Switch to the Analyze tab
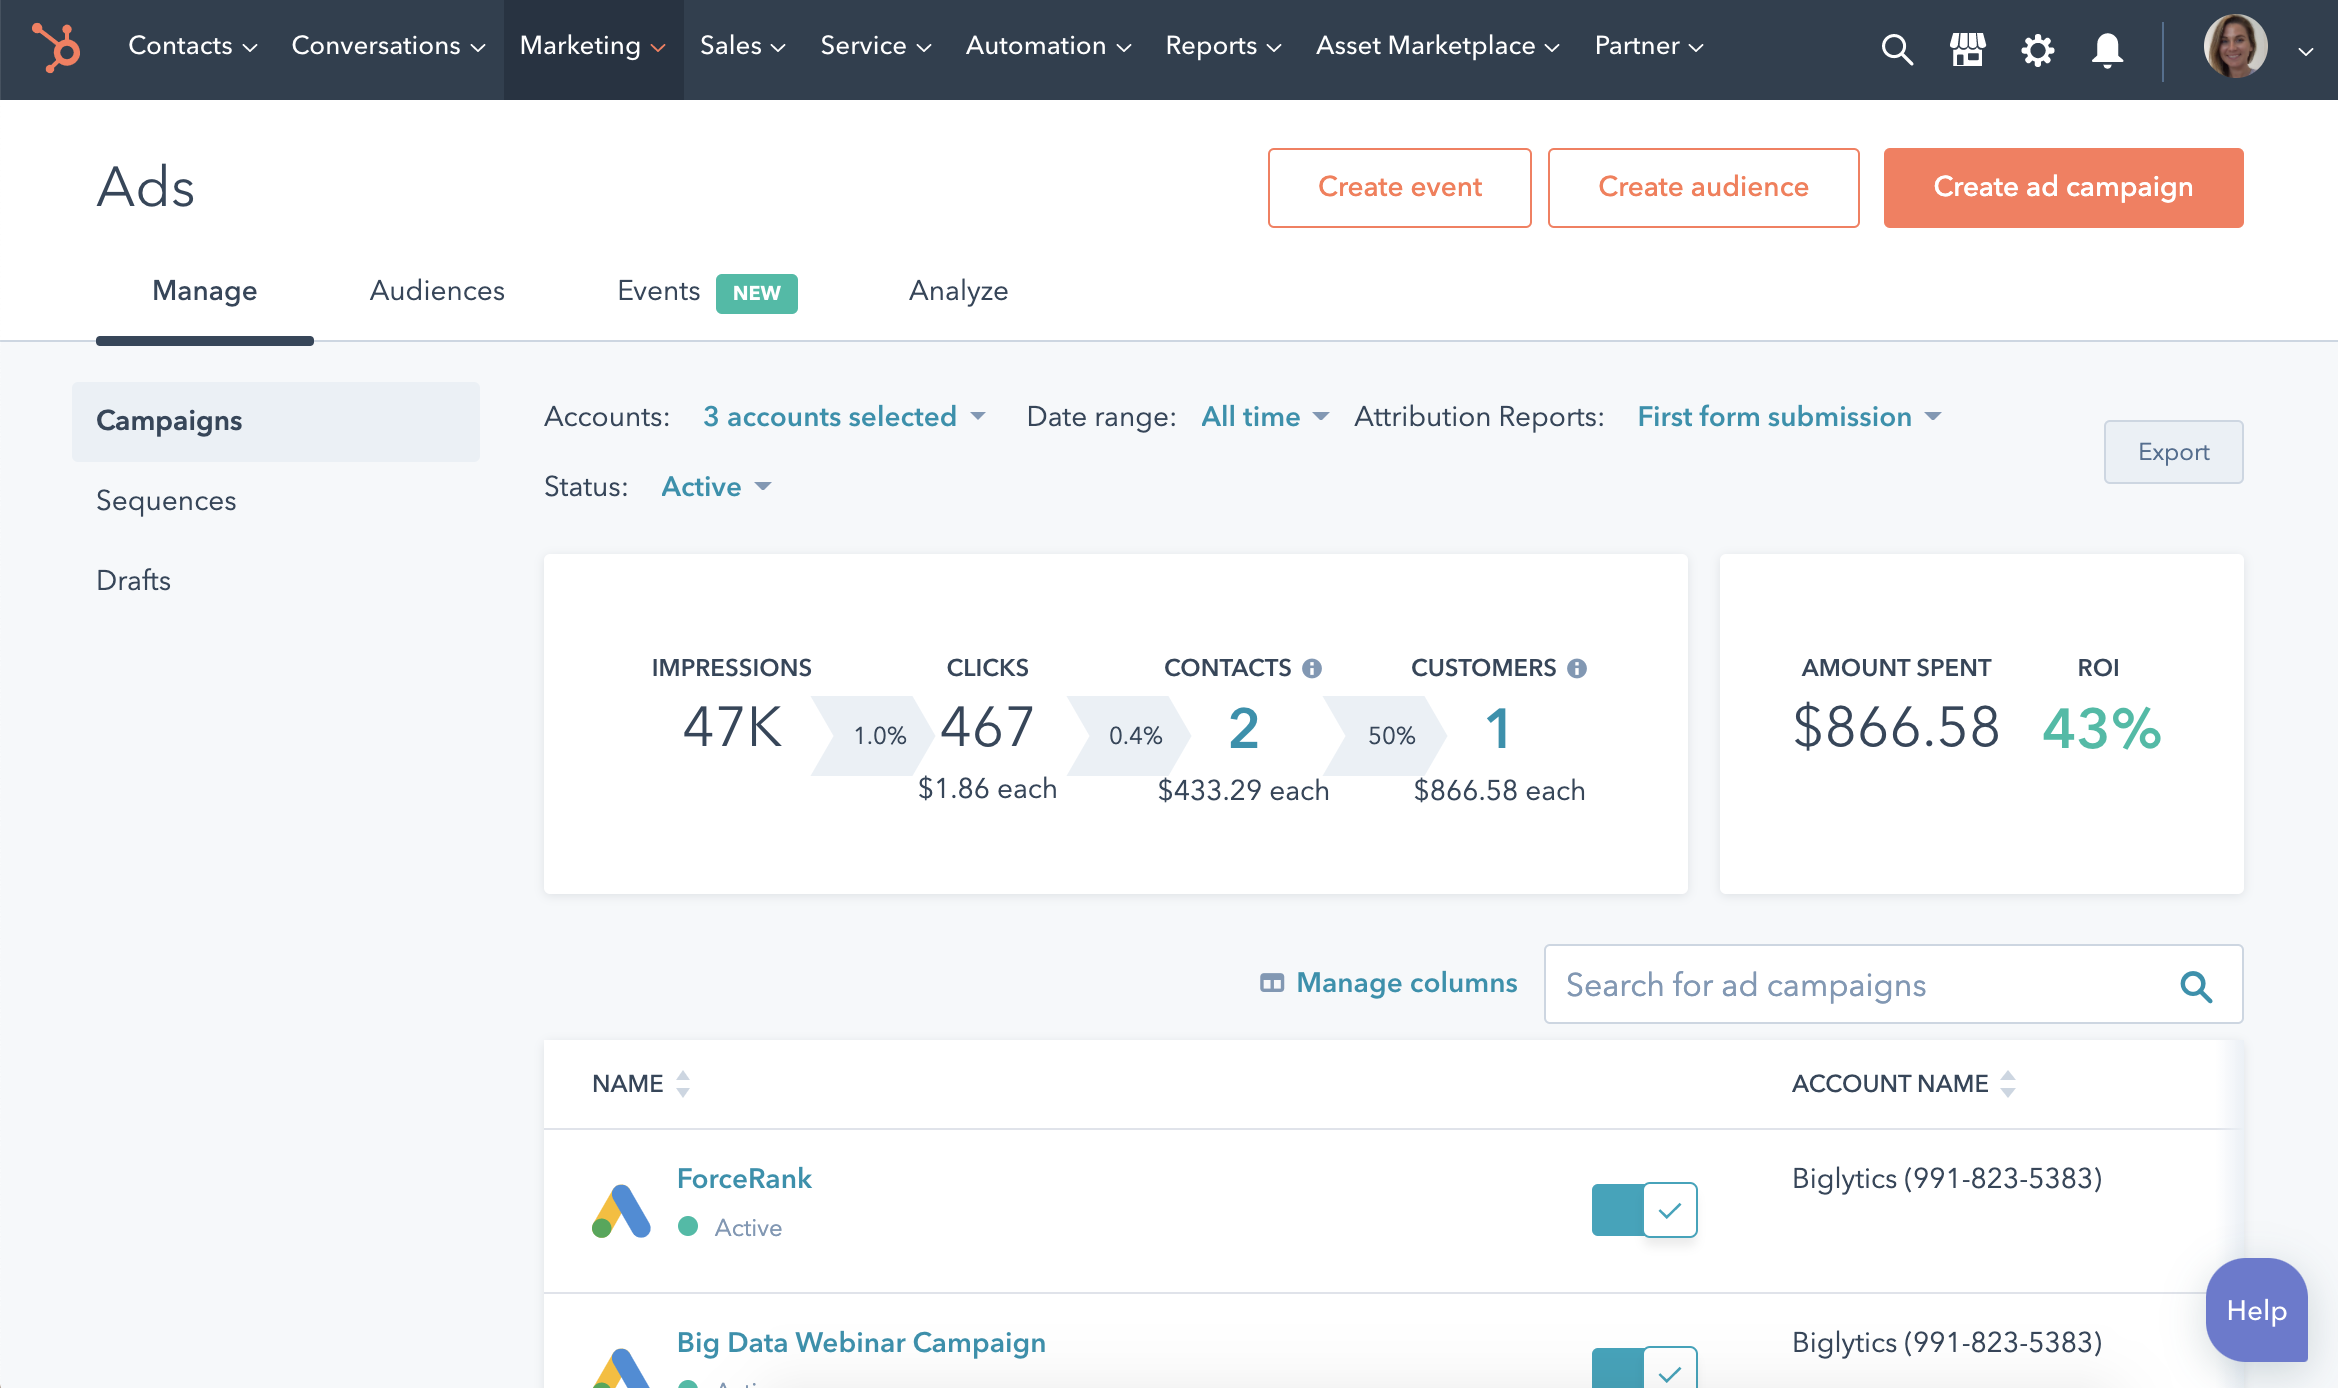Screen dimensions: 2338x1388 (958, 289)
